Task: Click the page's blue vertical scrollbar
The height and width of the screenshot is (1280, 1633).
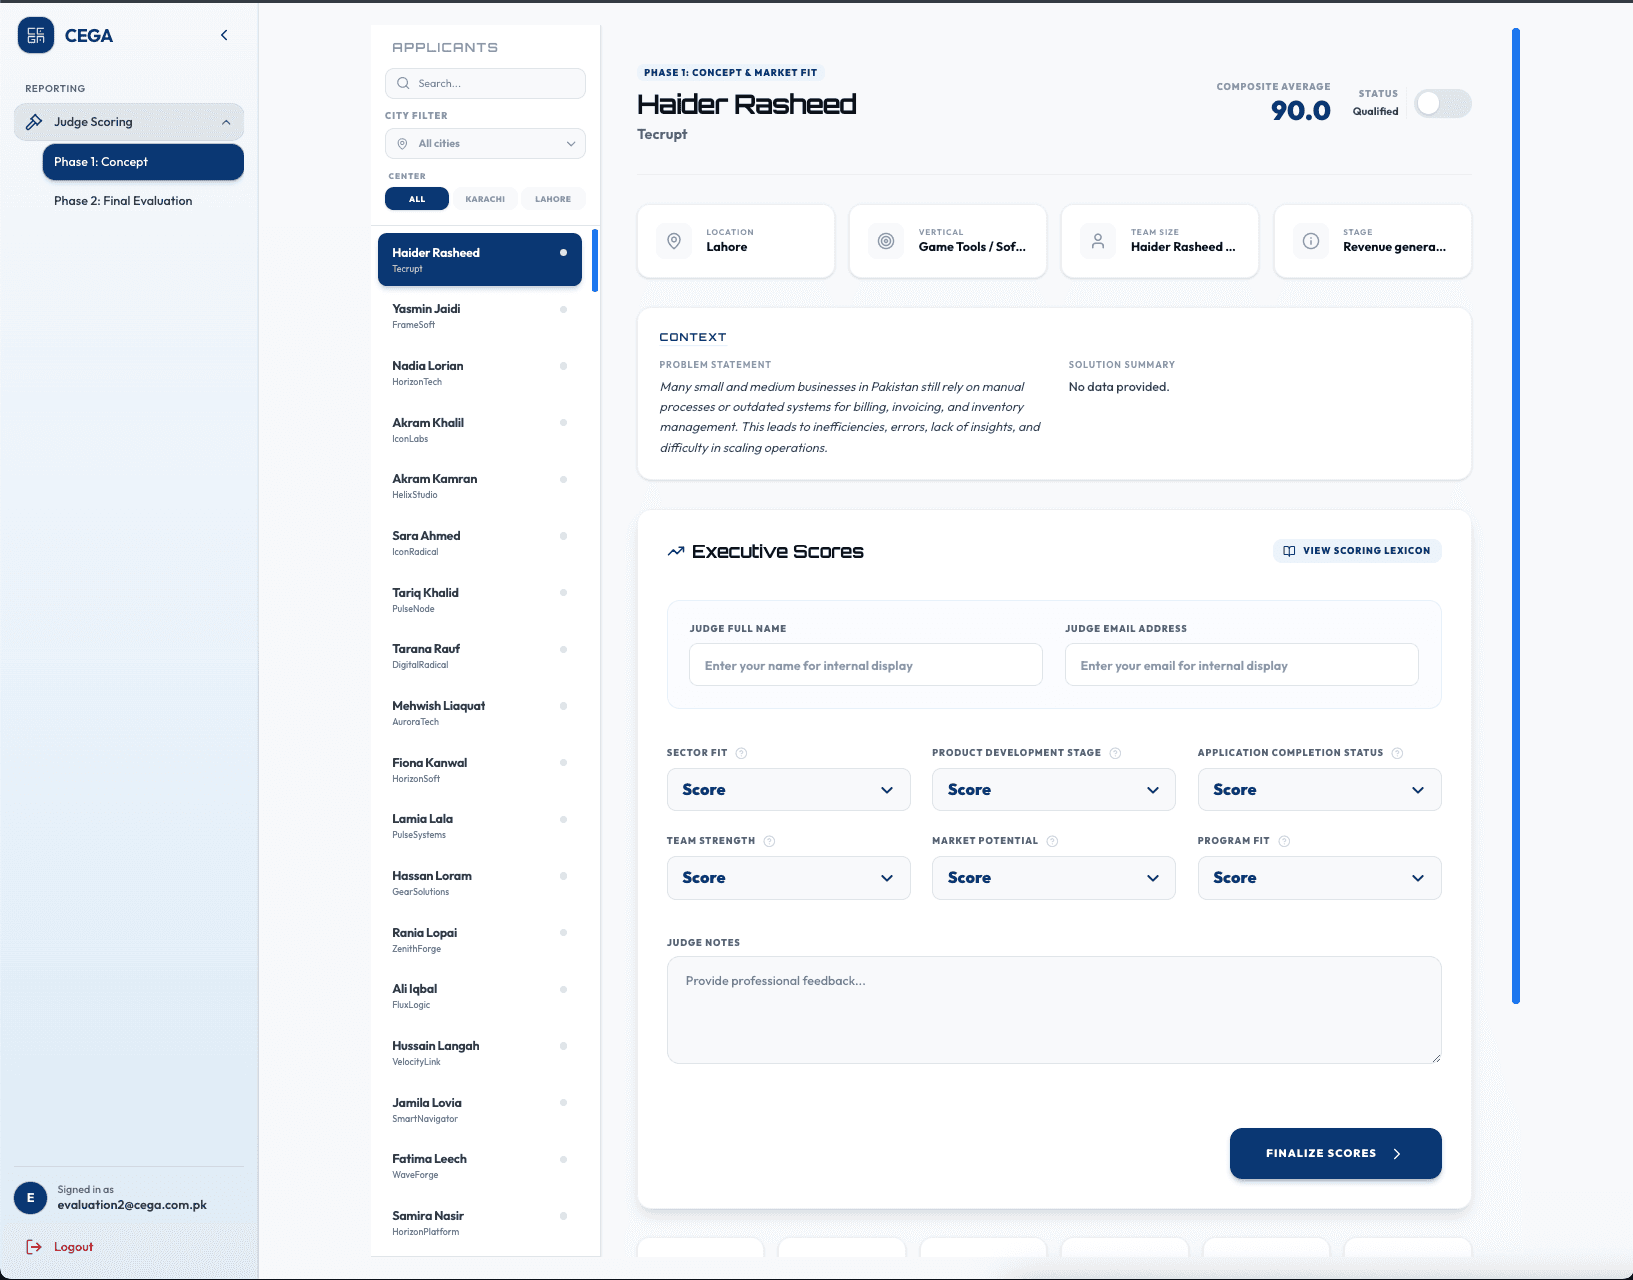Action: click(1516, 516)
